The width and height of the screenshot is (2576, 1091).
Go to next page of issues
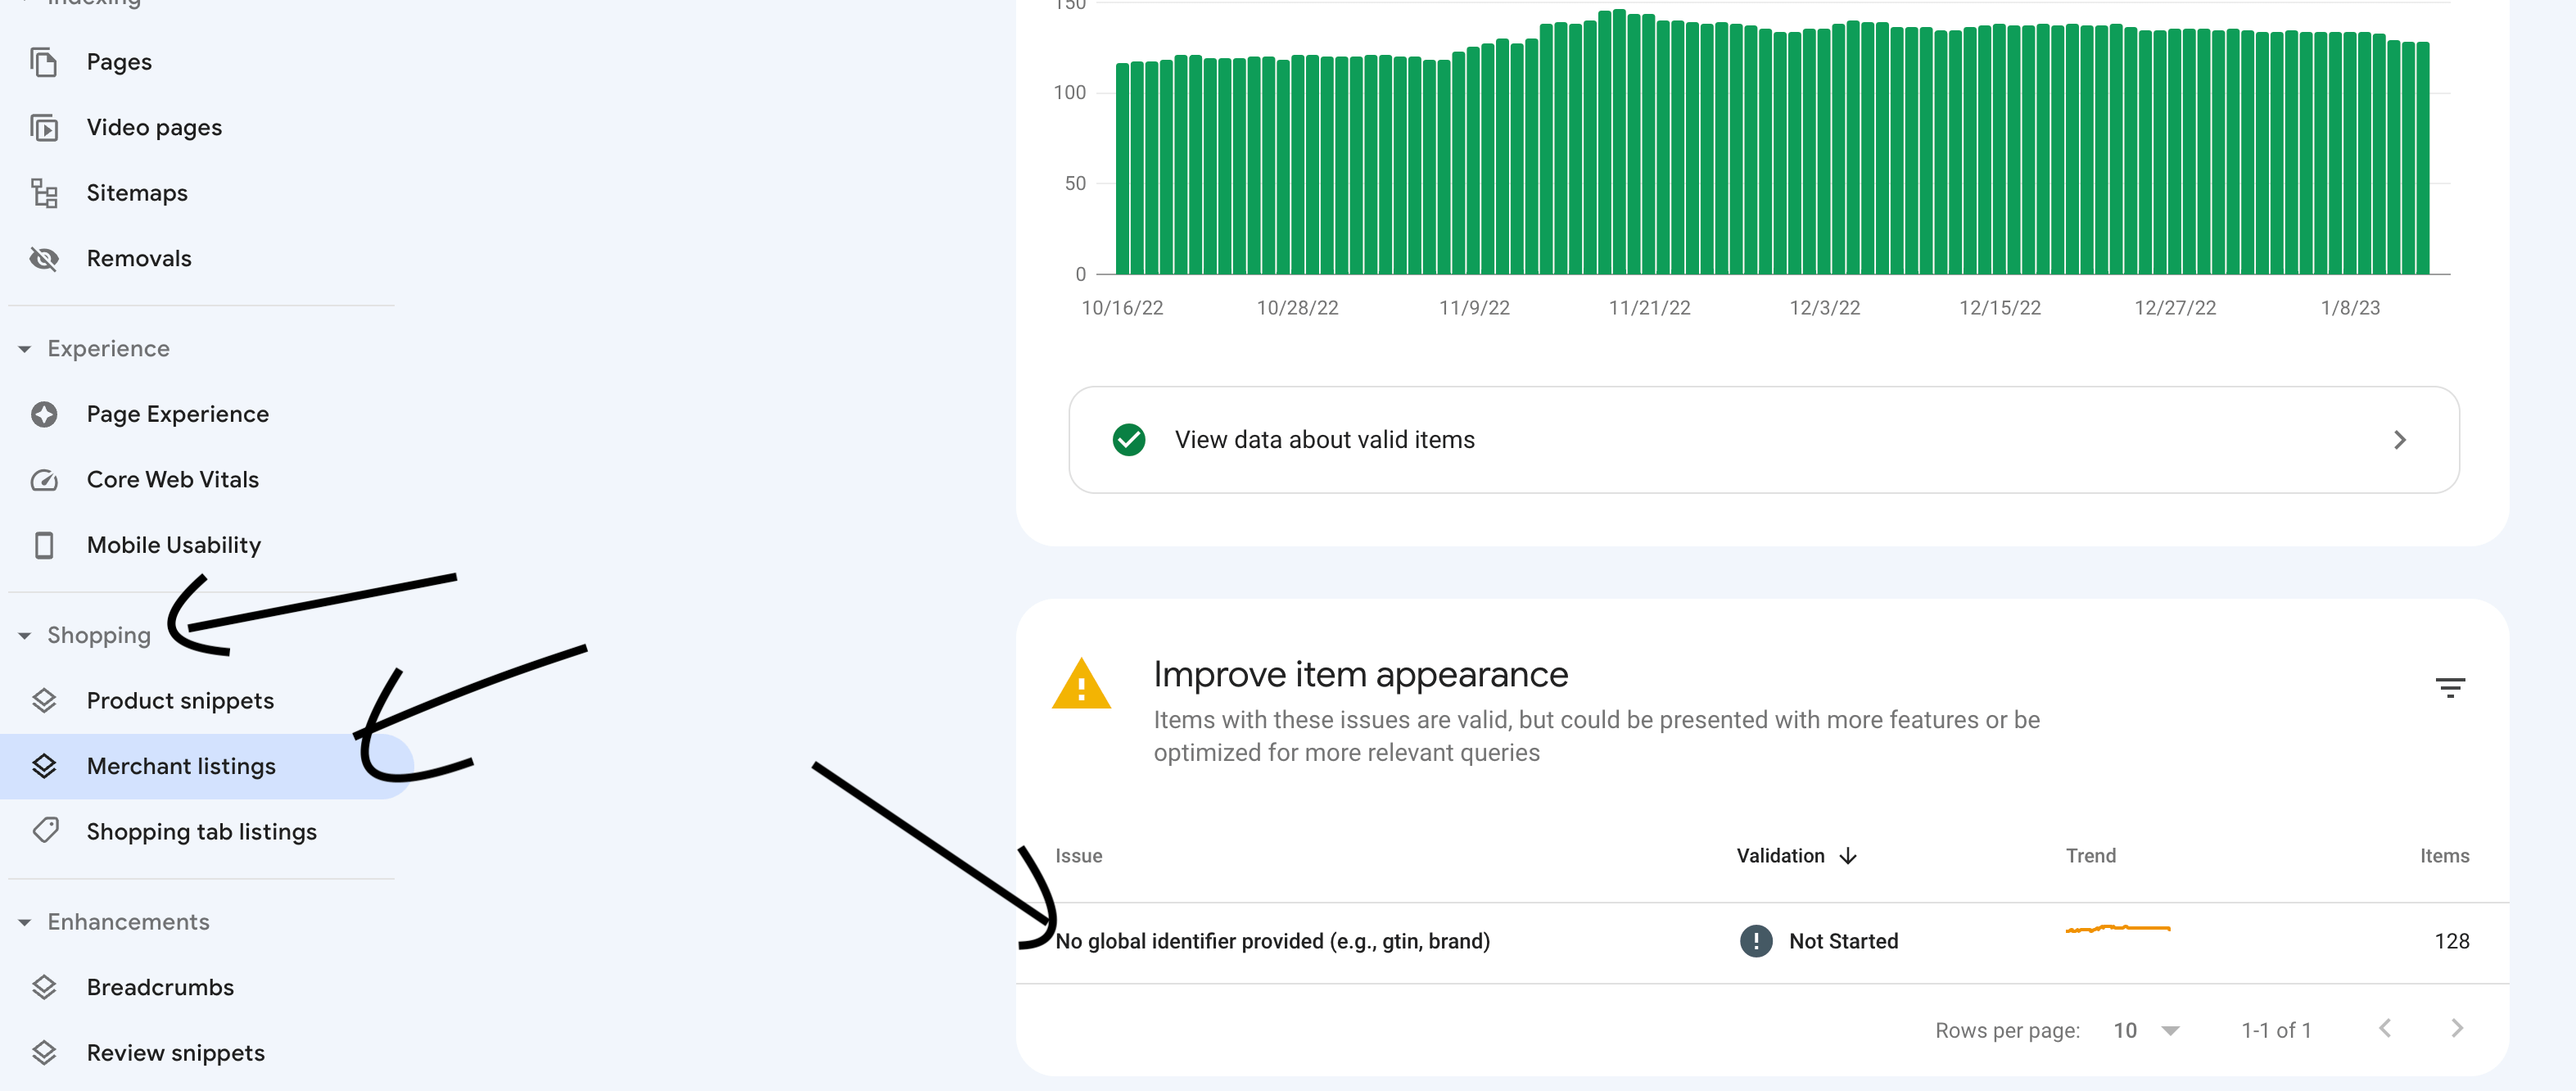point(2456,1029)
